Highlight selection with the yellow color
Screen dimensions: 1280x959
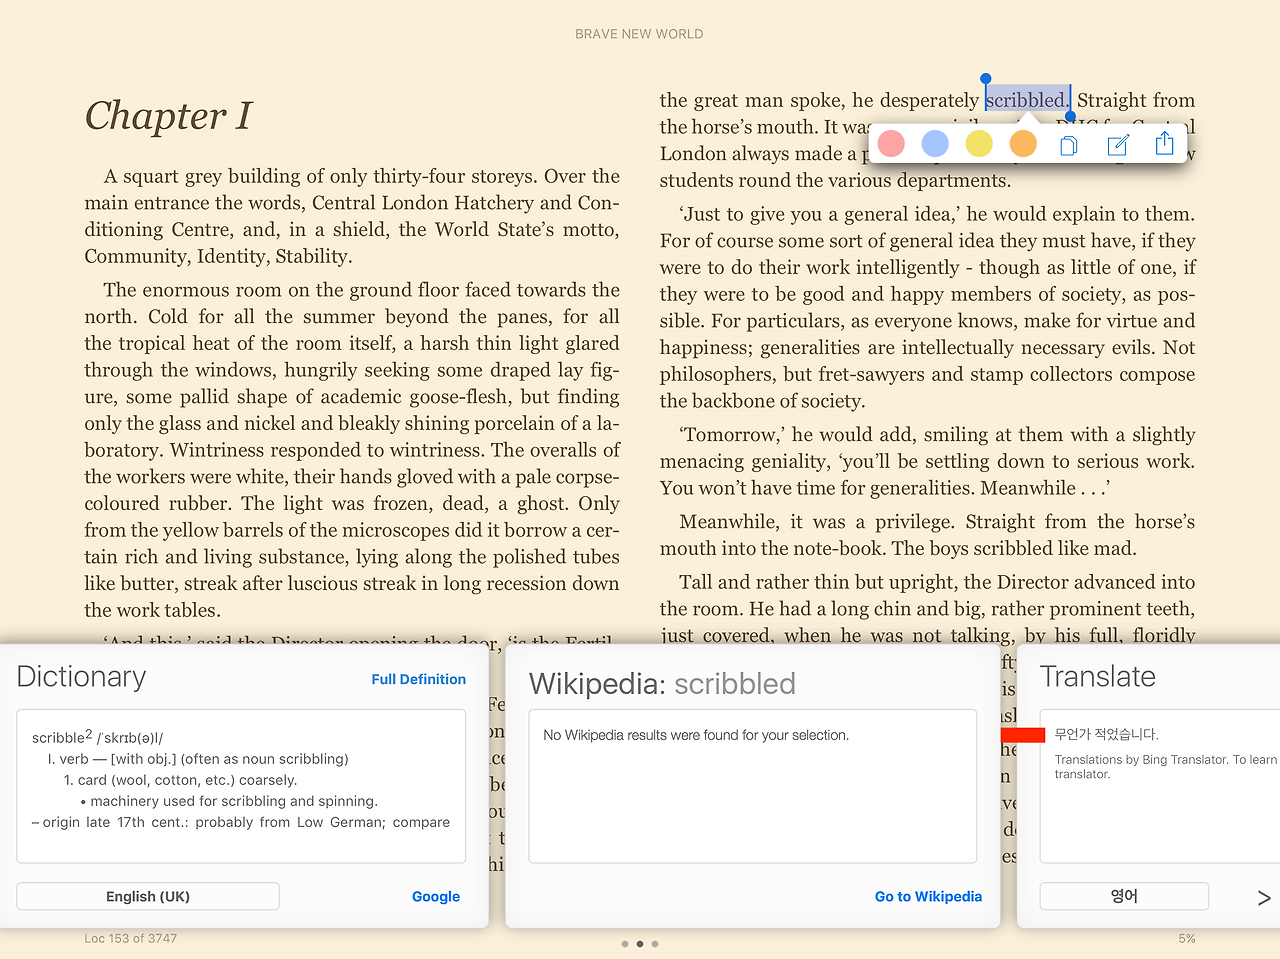pyautogui.click(x=979, y=144)
